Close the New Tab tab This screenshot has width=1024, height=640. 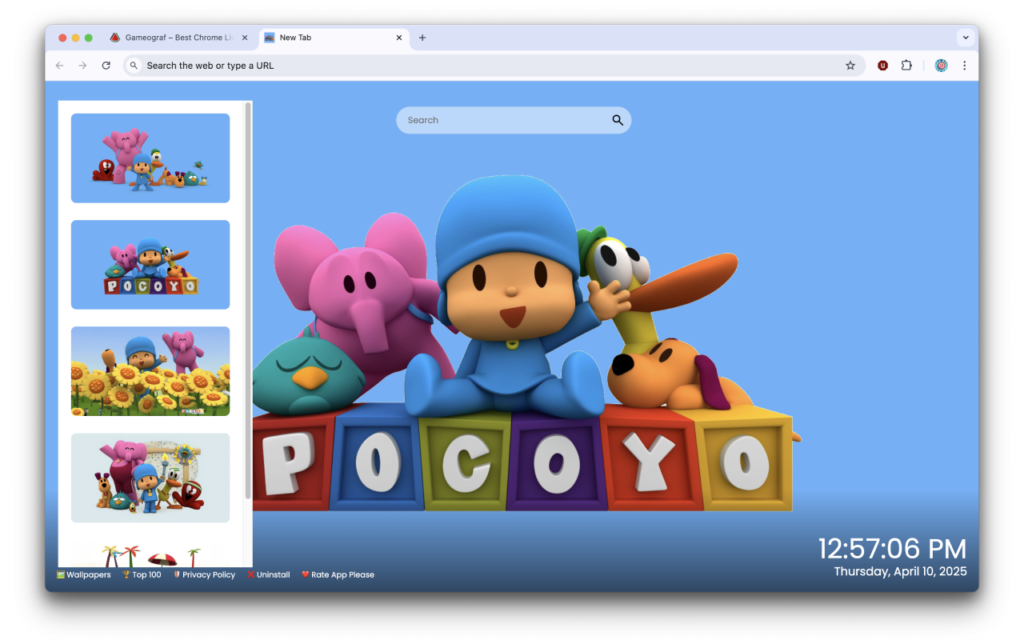399,38
